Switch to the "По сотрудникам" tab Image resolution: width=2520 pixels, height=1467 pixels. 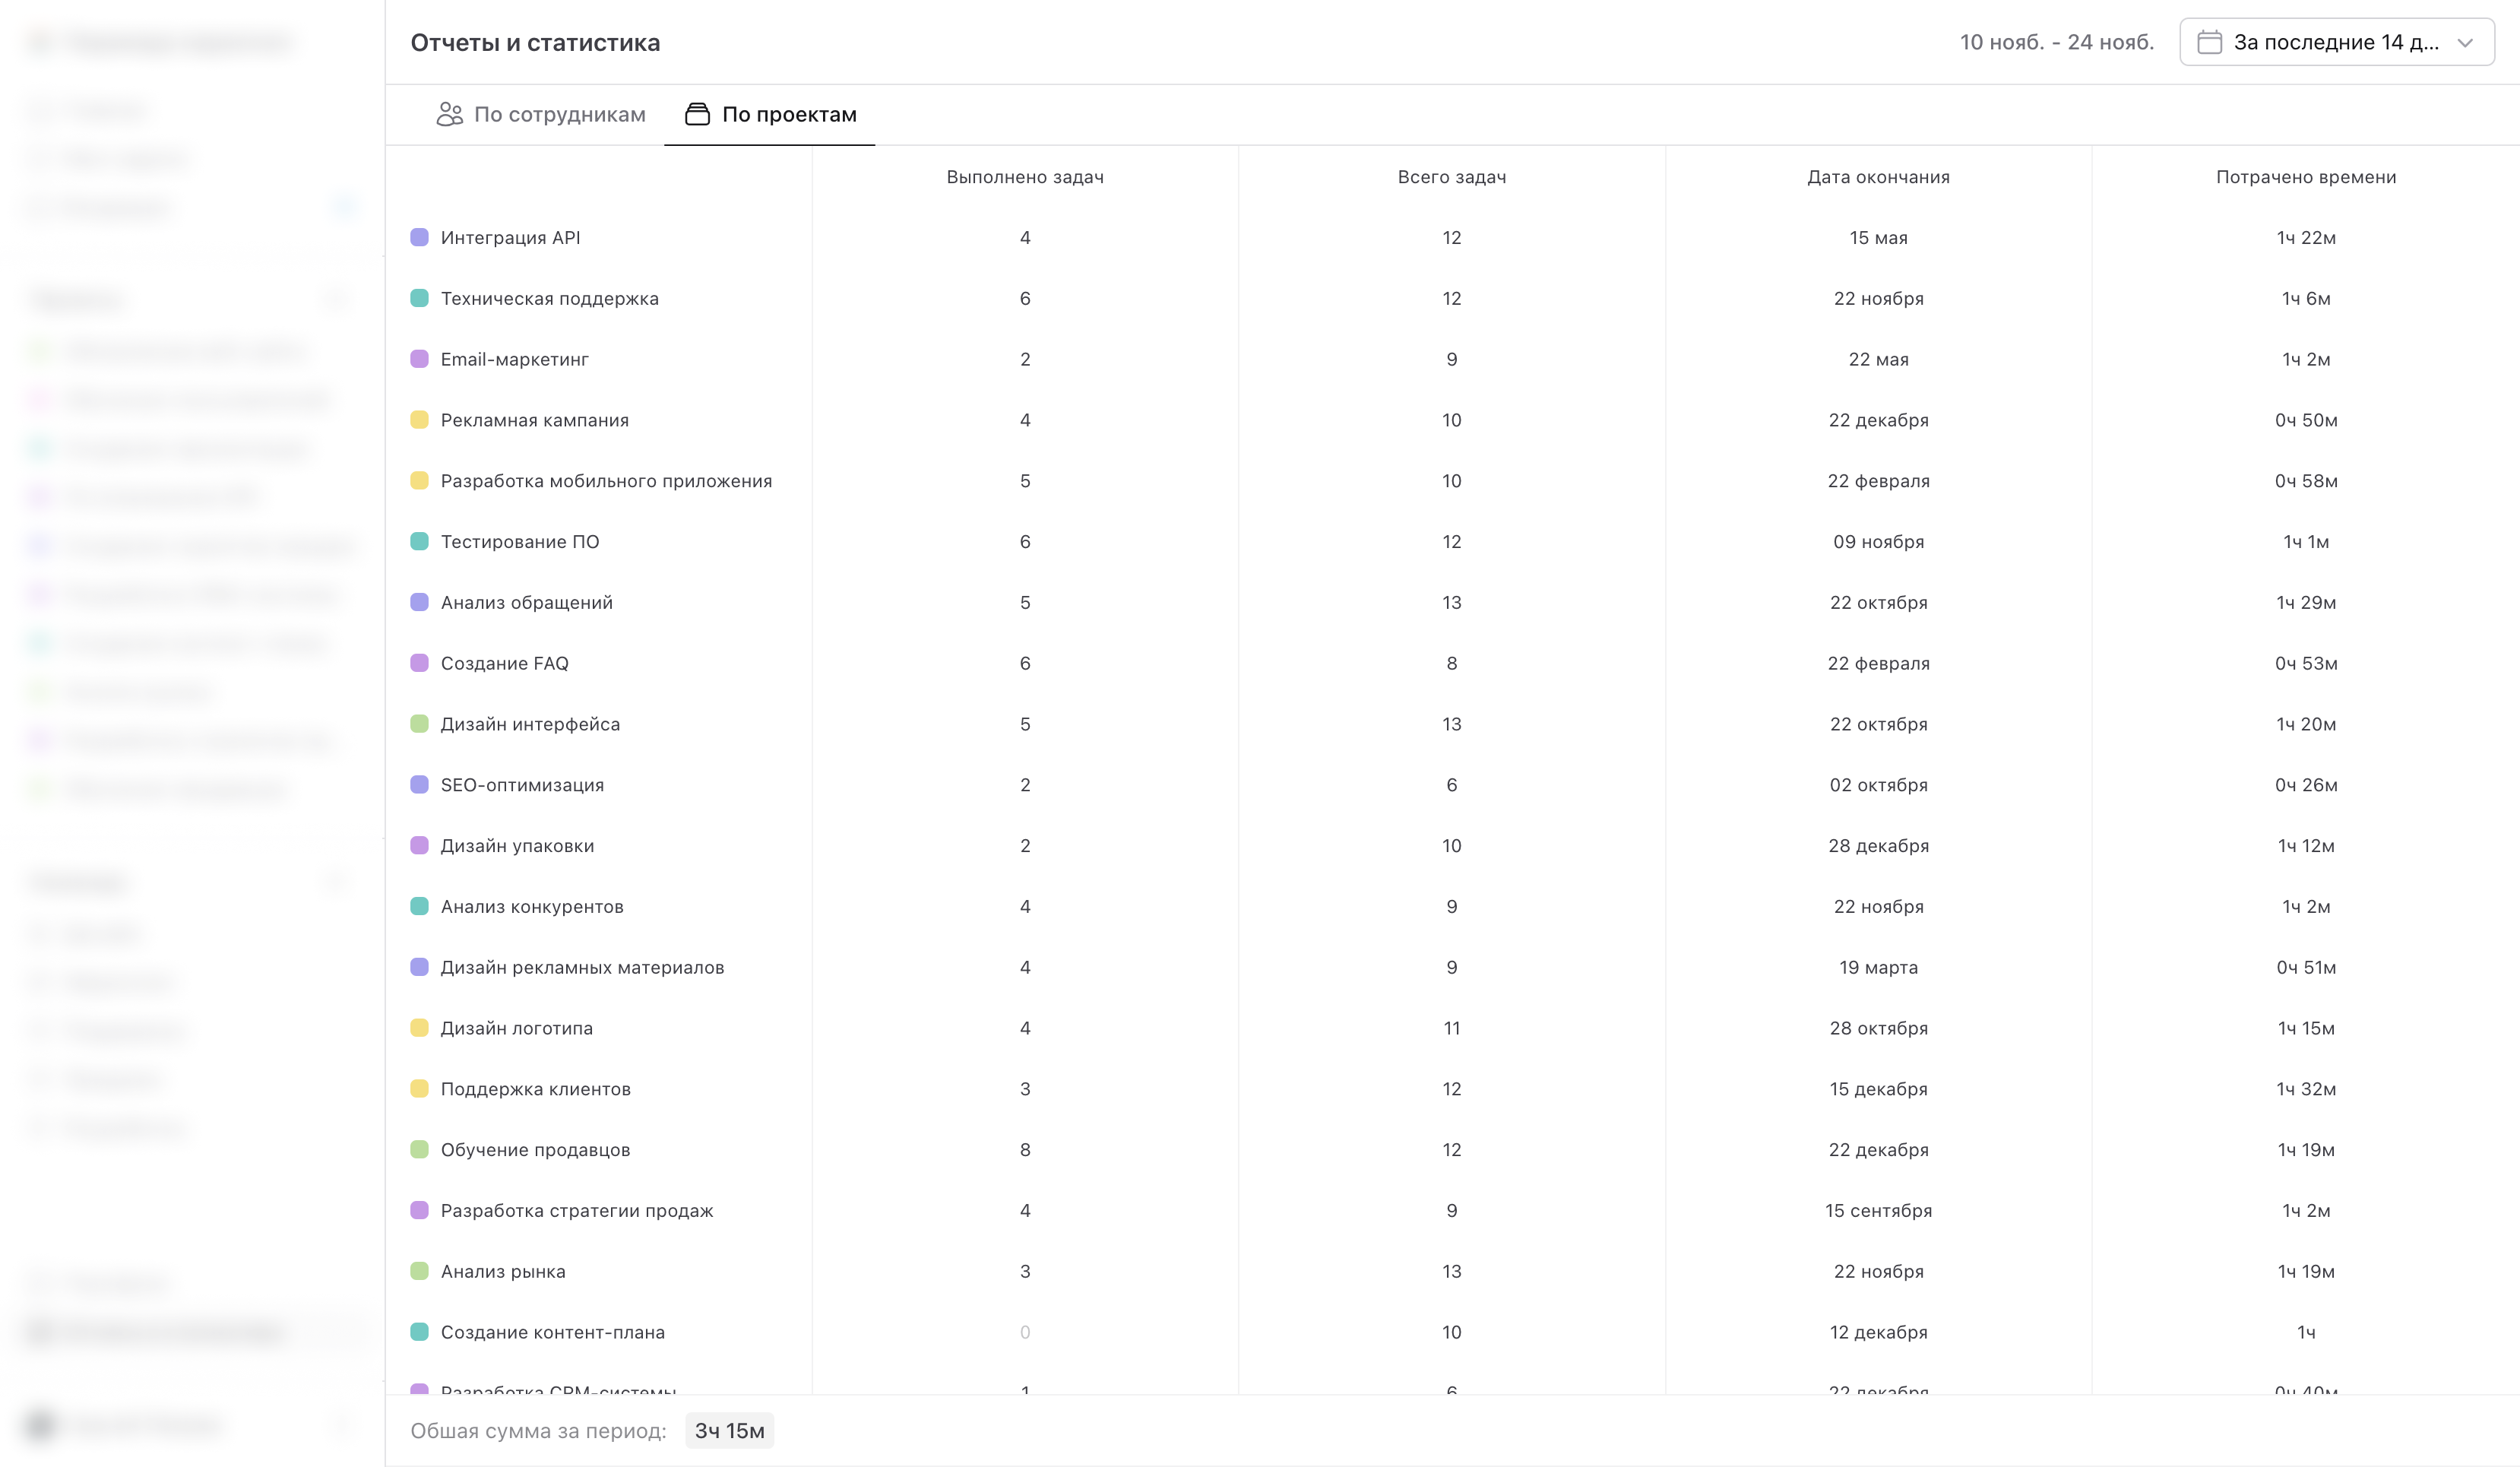pos(541,114)
